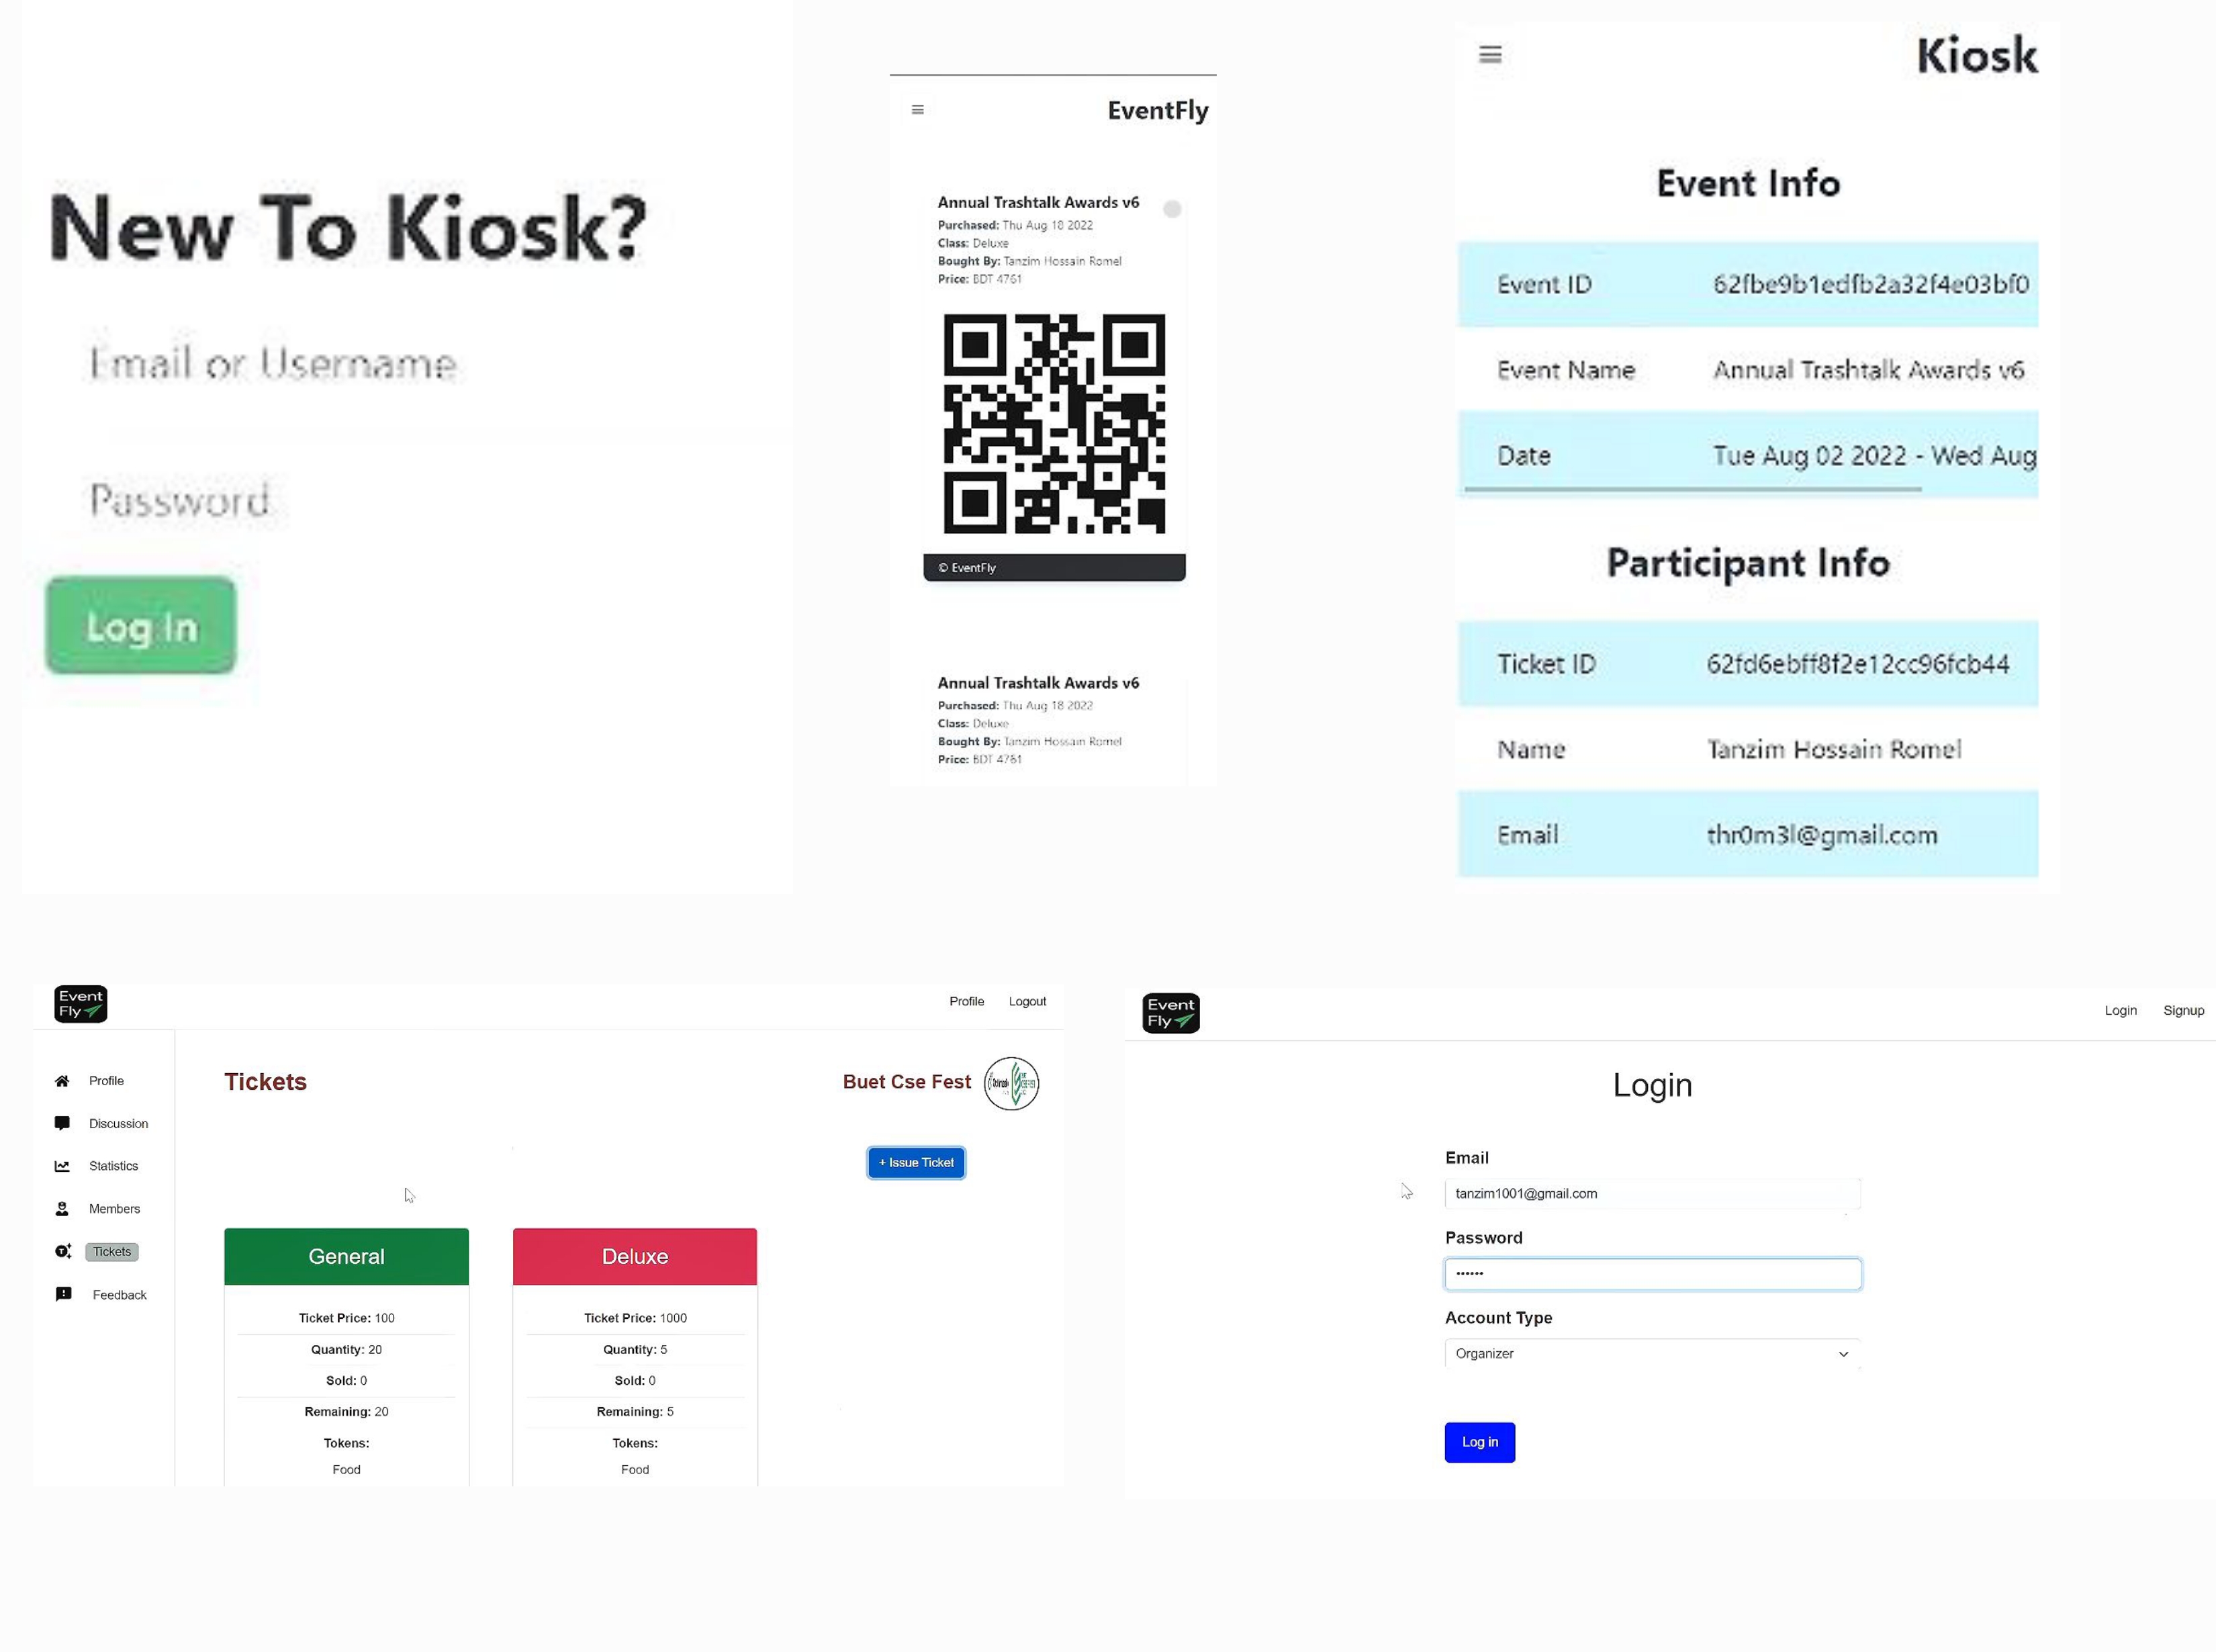The width and height of the screenshot is (2216, 1652).
Task: Click General Remaining: 20
Action: coord(346,1411)
